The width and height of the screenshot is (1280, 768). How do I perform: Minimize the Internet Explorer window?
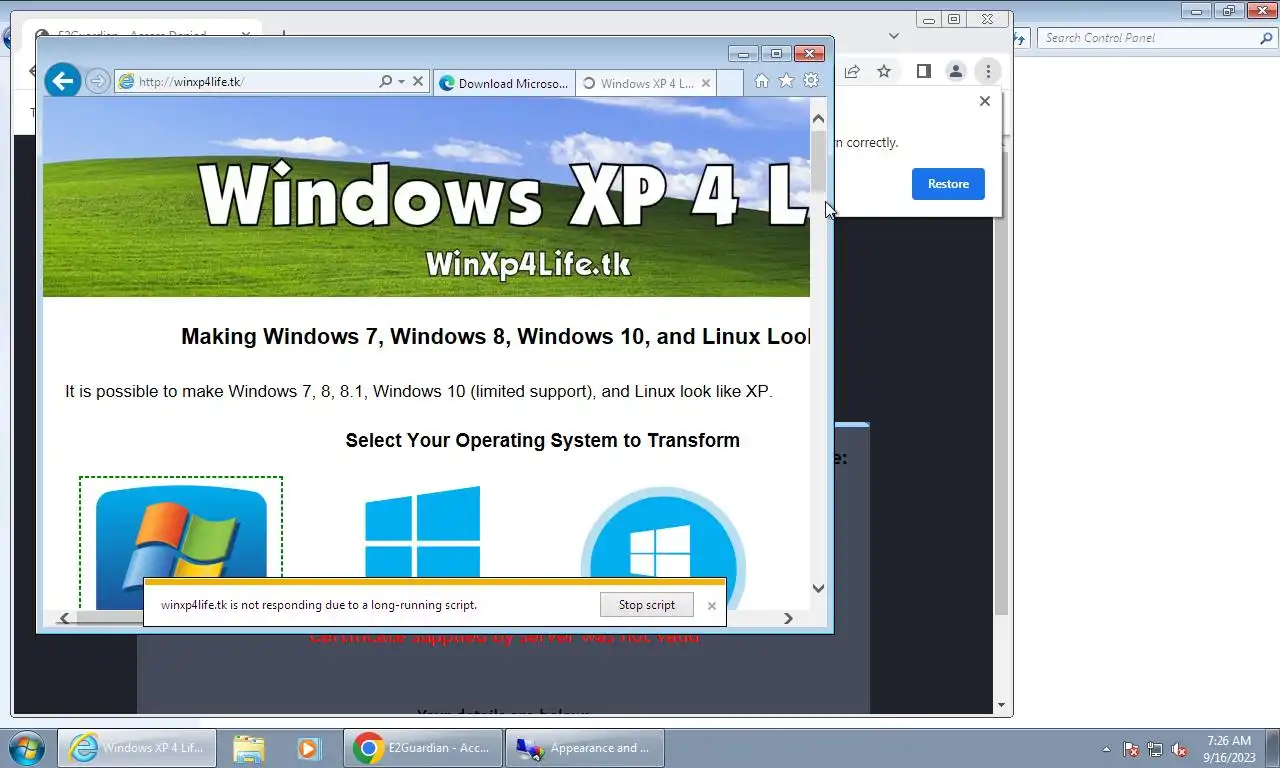click(742, 53)
